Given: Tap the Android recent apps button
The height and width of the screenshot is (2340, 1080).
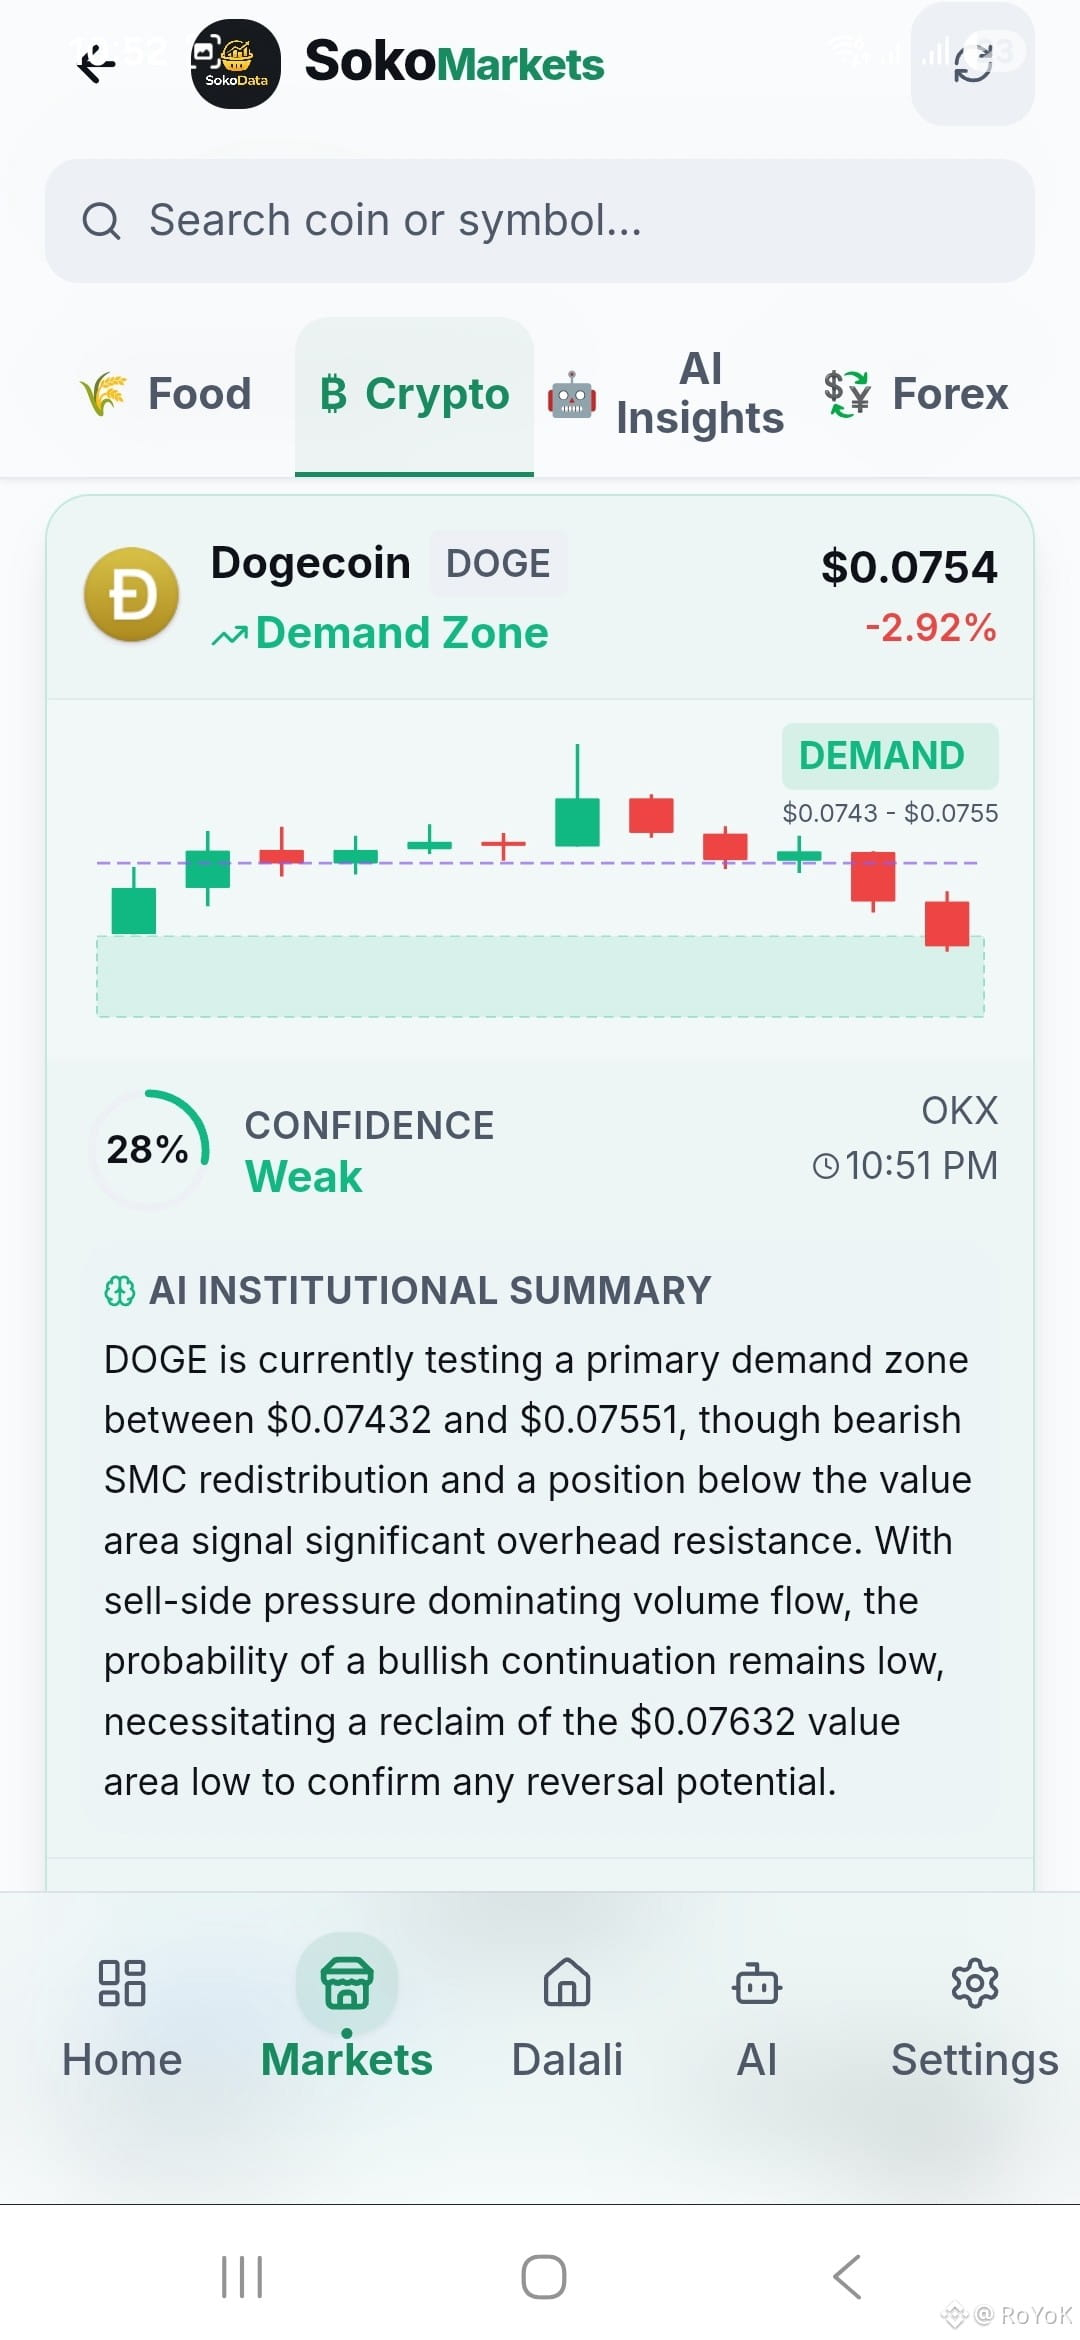Looking at the screenshot, I should 242,2276.
